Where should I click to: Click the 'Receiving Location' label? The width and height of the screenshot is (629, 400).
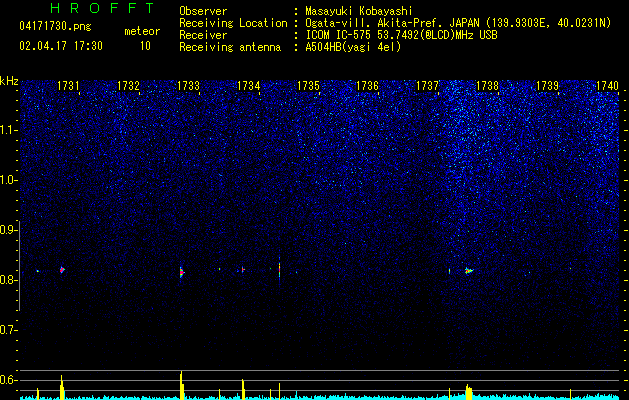[233, 23]
